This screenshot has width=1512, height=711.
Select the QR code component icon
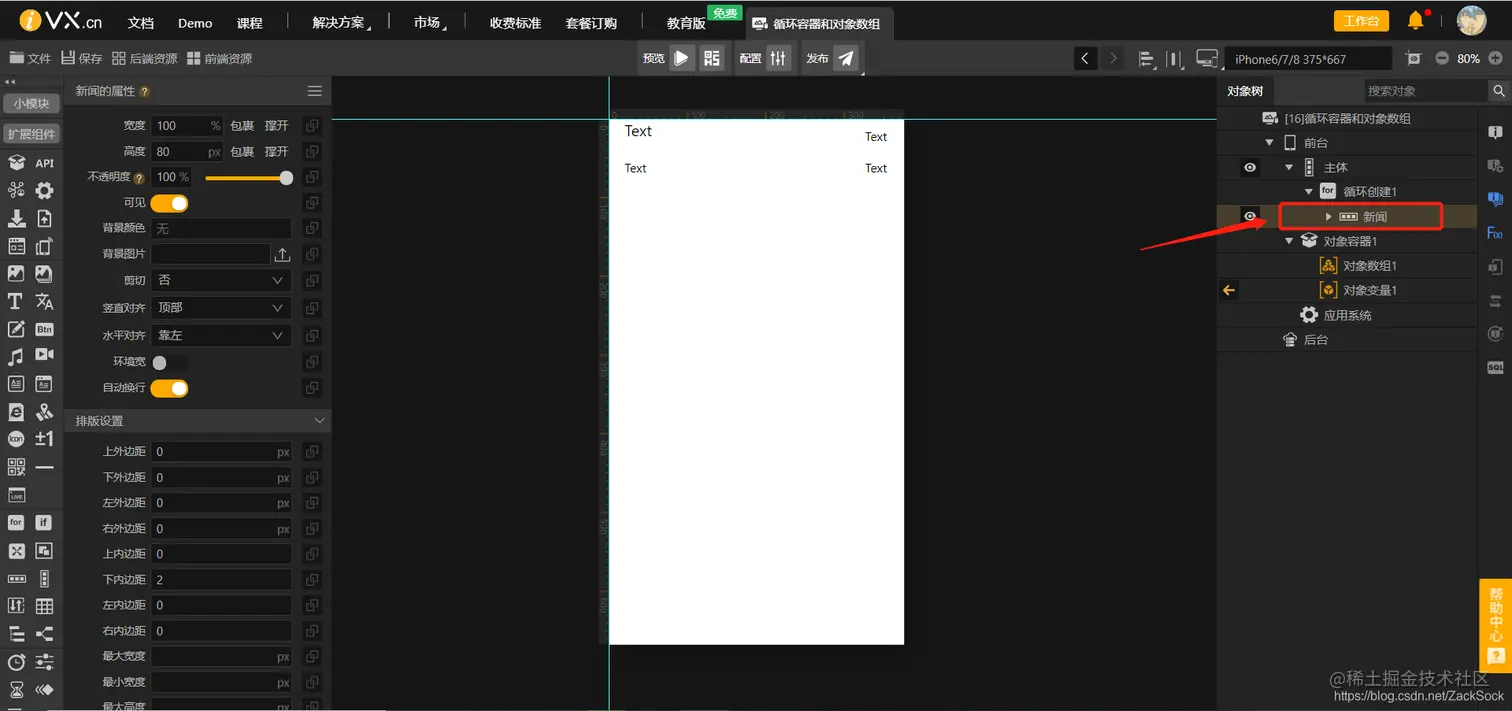pos(16,467)
